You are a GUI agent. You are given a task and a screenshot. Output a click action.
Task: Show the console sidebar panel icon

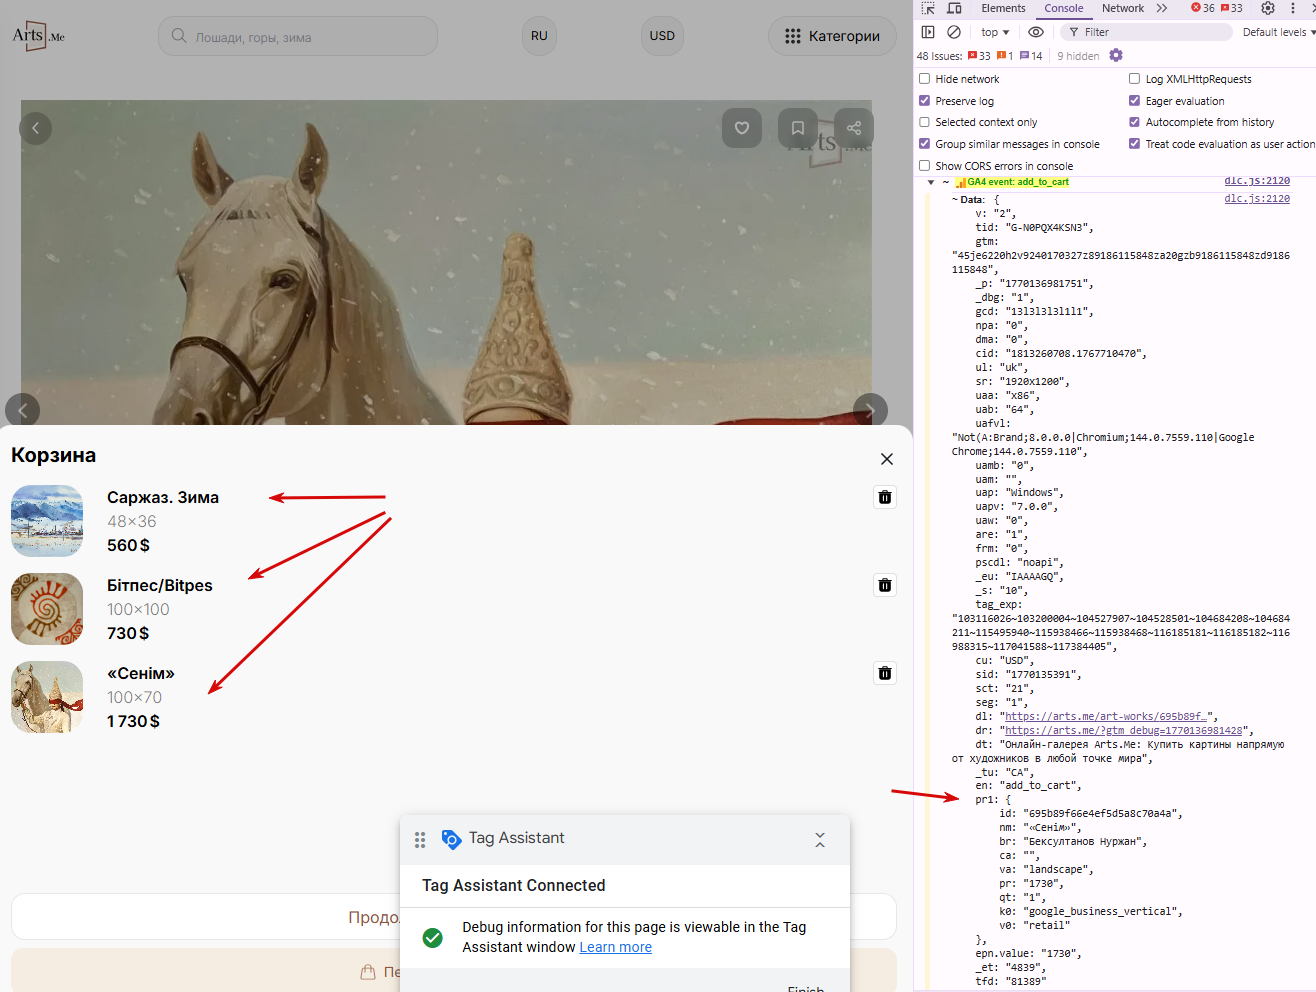[928, 32]
